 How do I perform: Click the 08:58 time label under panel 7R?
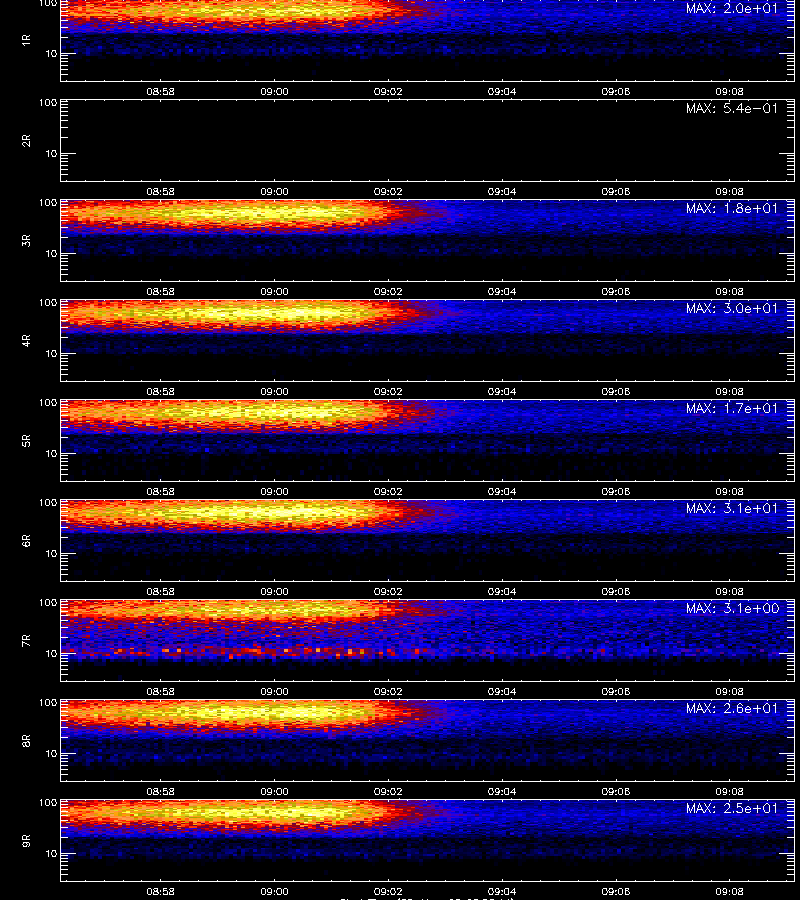pos(161,692)
